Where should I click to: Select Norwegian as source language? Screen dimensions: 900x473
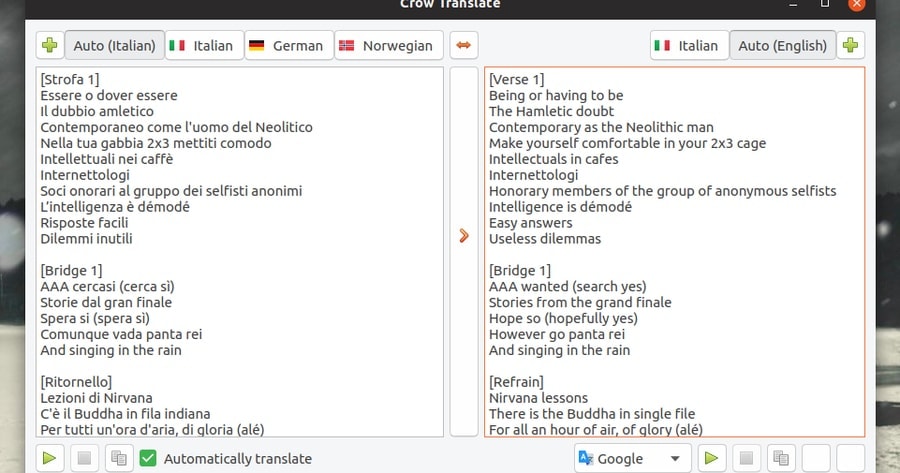(x=389, y=45)
